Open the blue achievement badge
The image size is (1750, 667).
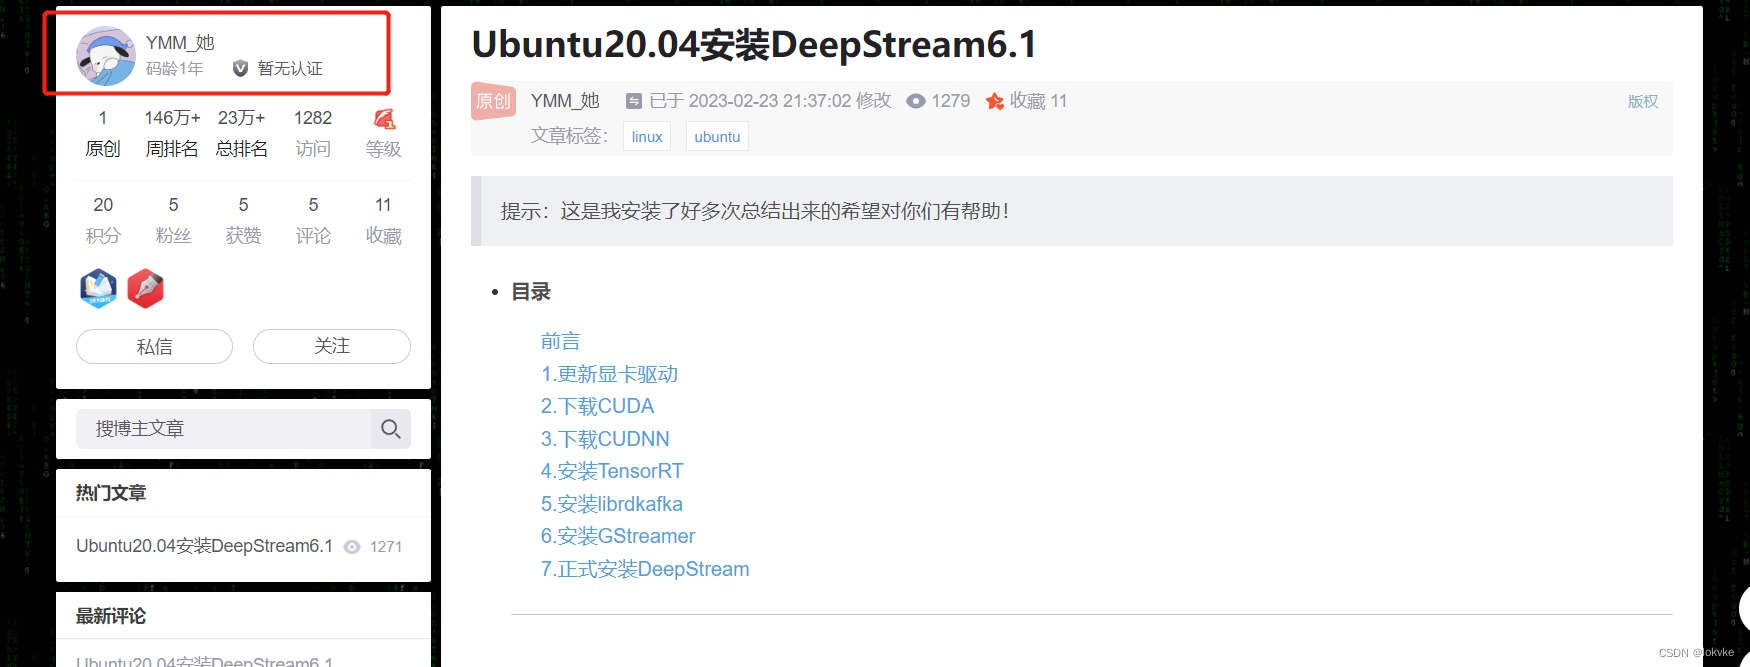coord(98,288)
